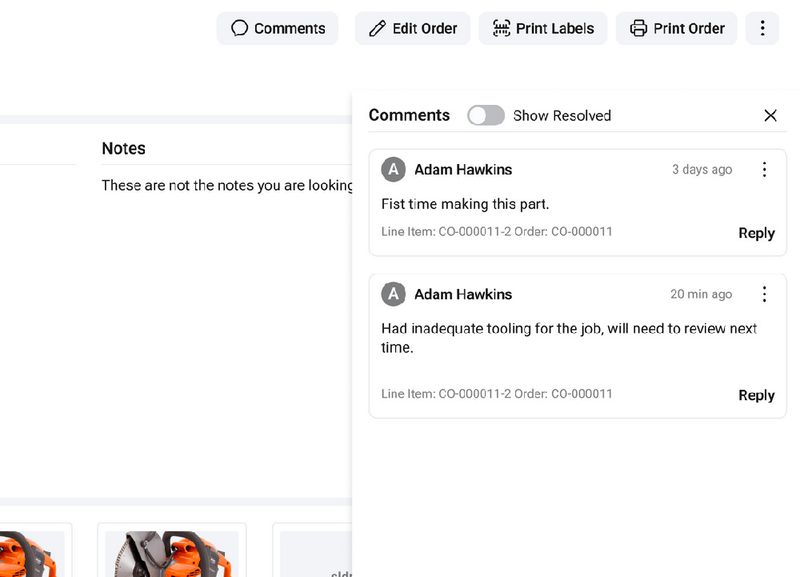Select the circular saw product thumbnail

(x=170, y=552)
